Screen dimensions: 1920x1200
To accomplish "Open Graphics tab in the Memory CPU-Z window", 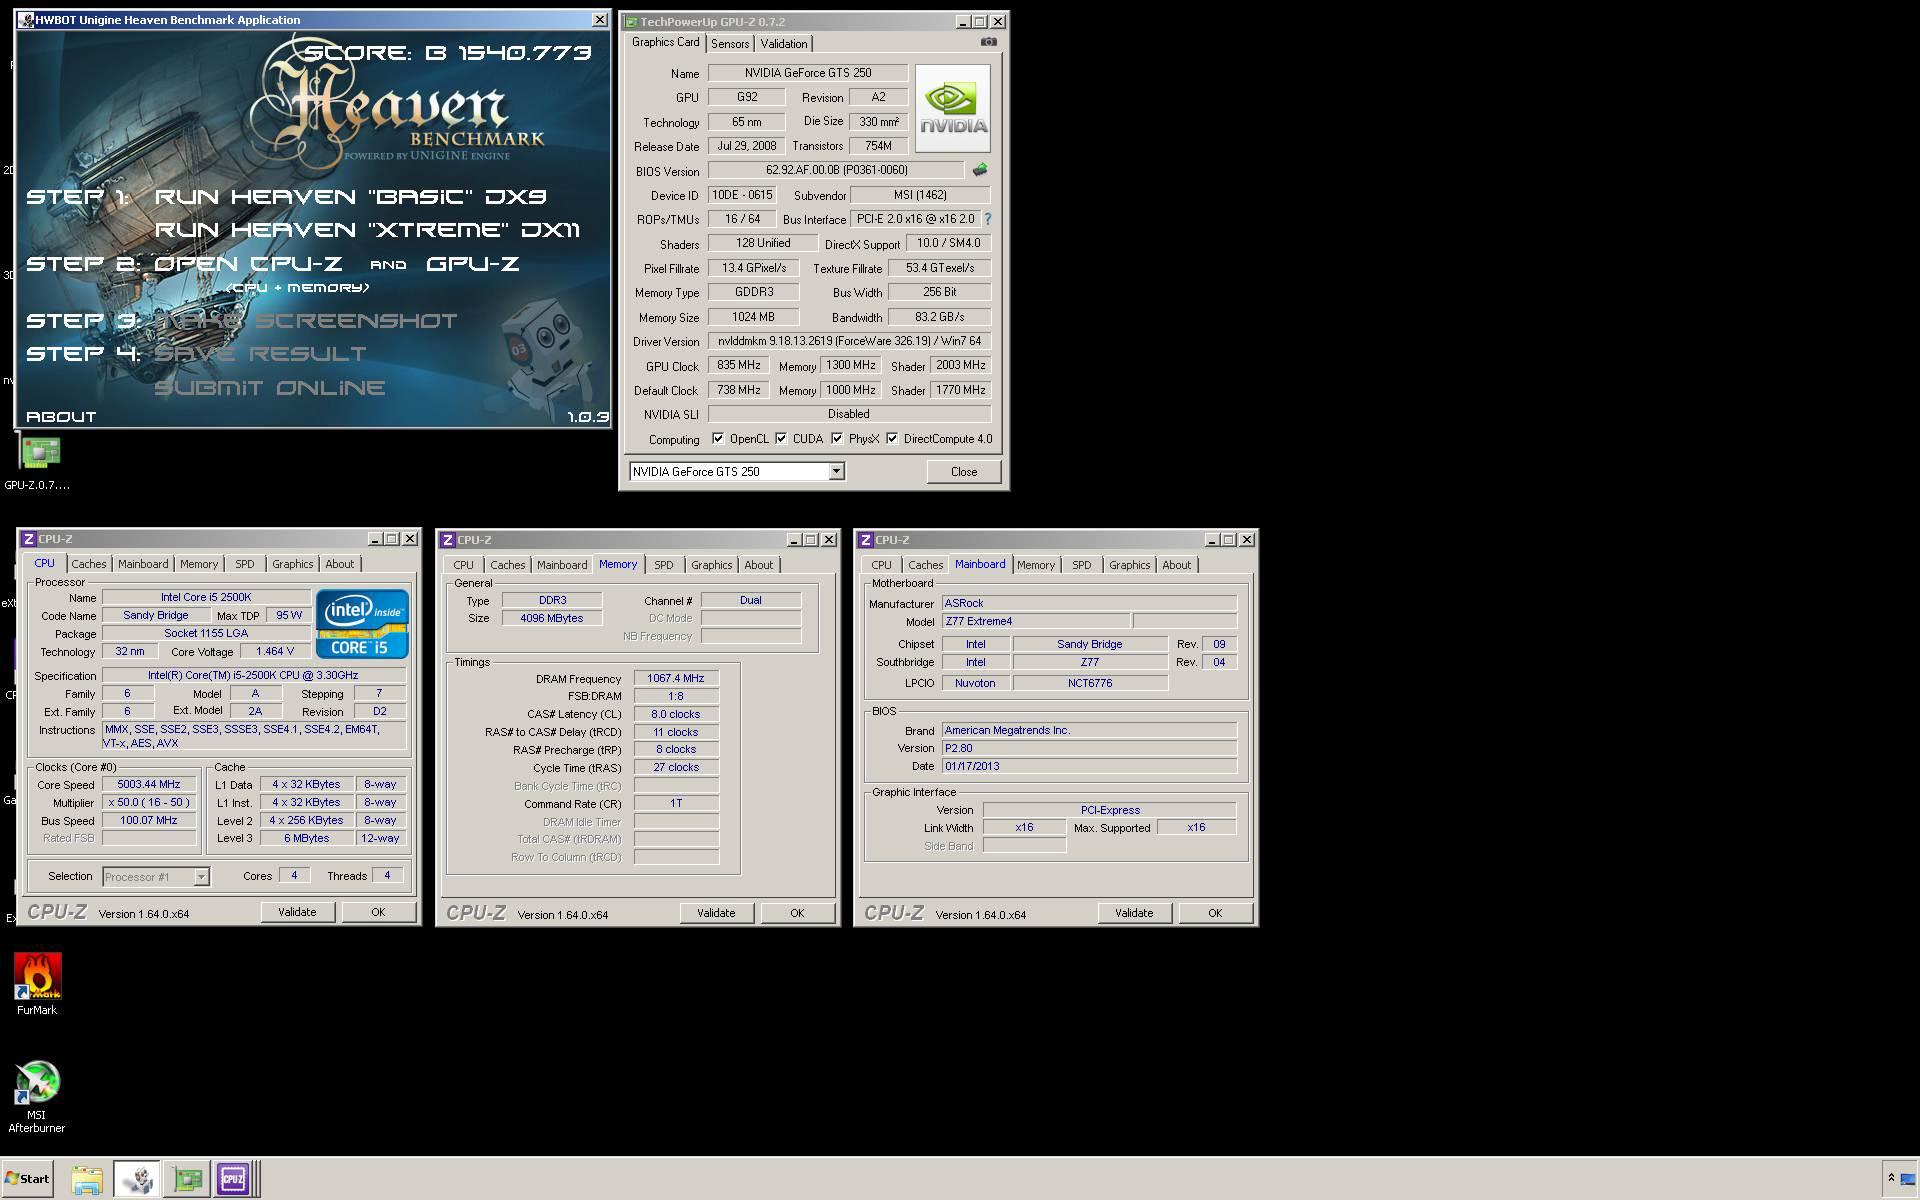I will (x=711, y=565).
